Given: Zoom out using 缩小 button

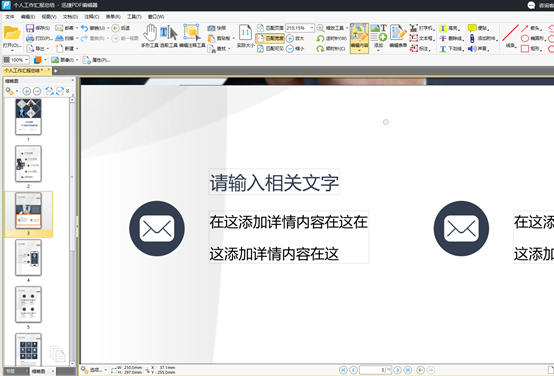Looking at the screenshot, I should [x=295, y=48].
